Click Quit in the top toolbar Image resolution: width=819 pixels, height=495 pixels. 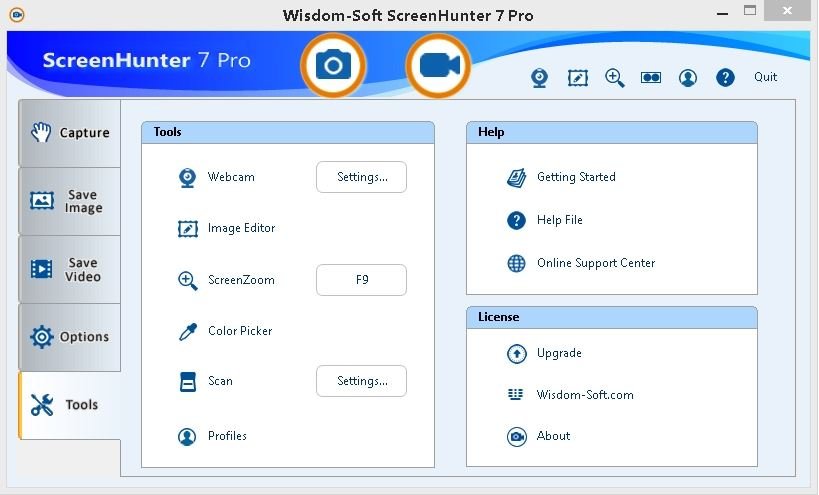[x=765, y=77]
